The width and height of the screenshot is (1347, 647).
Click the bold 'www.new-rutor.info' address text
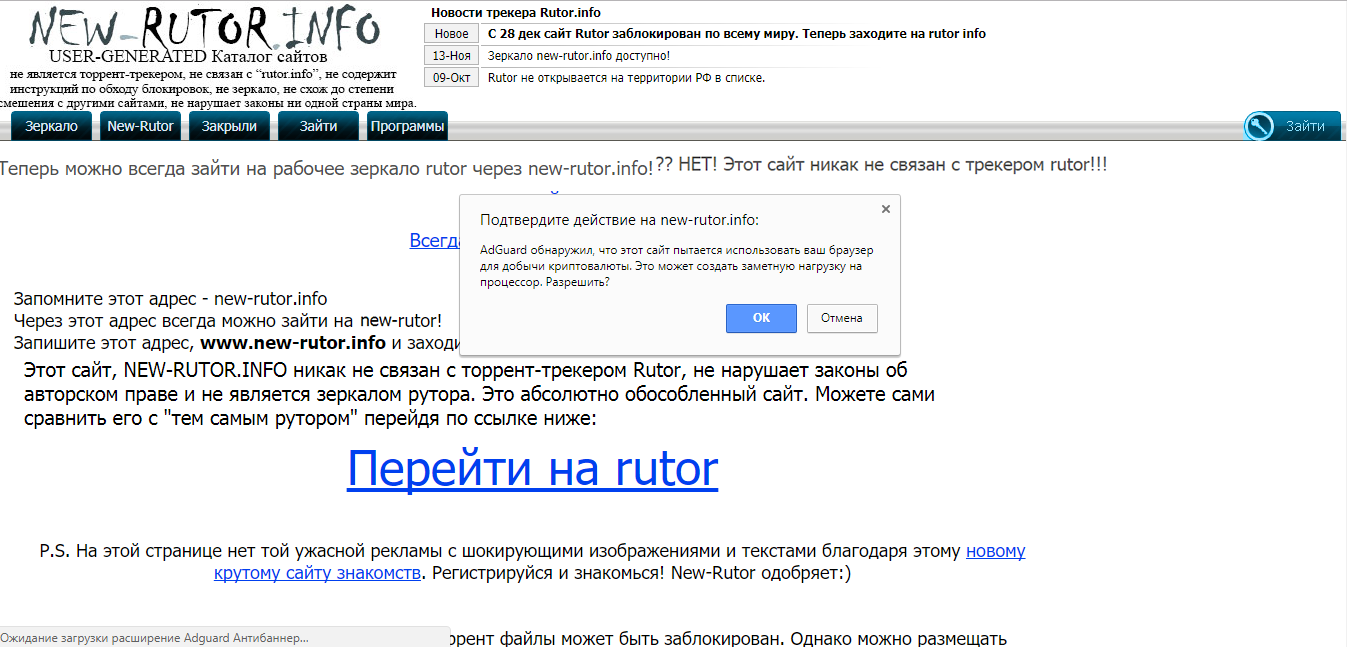pyautogui.click(x=293, y=343)
